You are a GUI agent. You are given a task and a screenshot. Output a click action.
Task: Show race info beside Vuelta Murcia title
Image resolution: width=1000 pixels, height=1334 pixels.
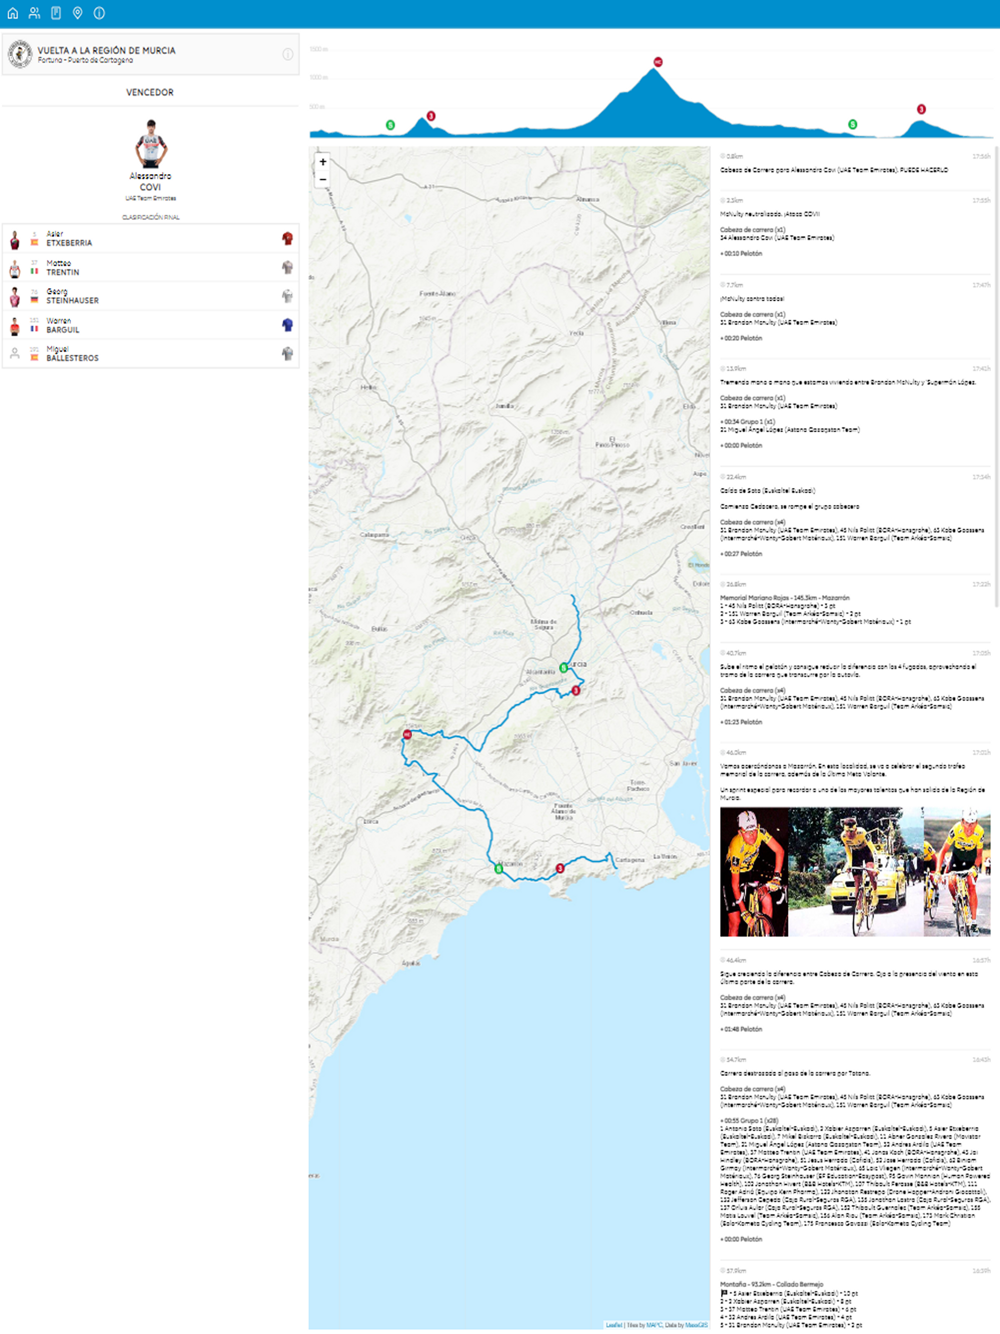click(288, 54)
